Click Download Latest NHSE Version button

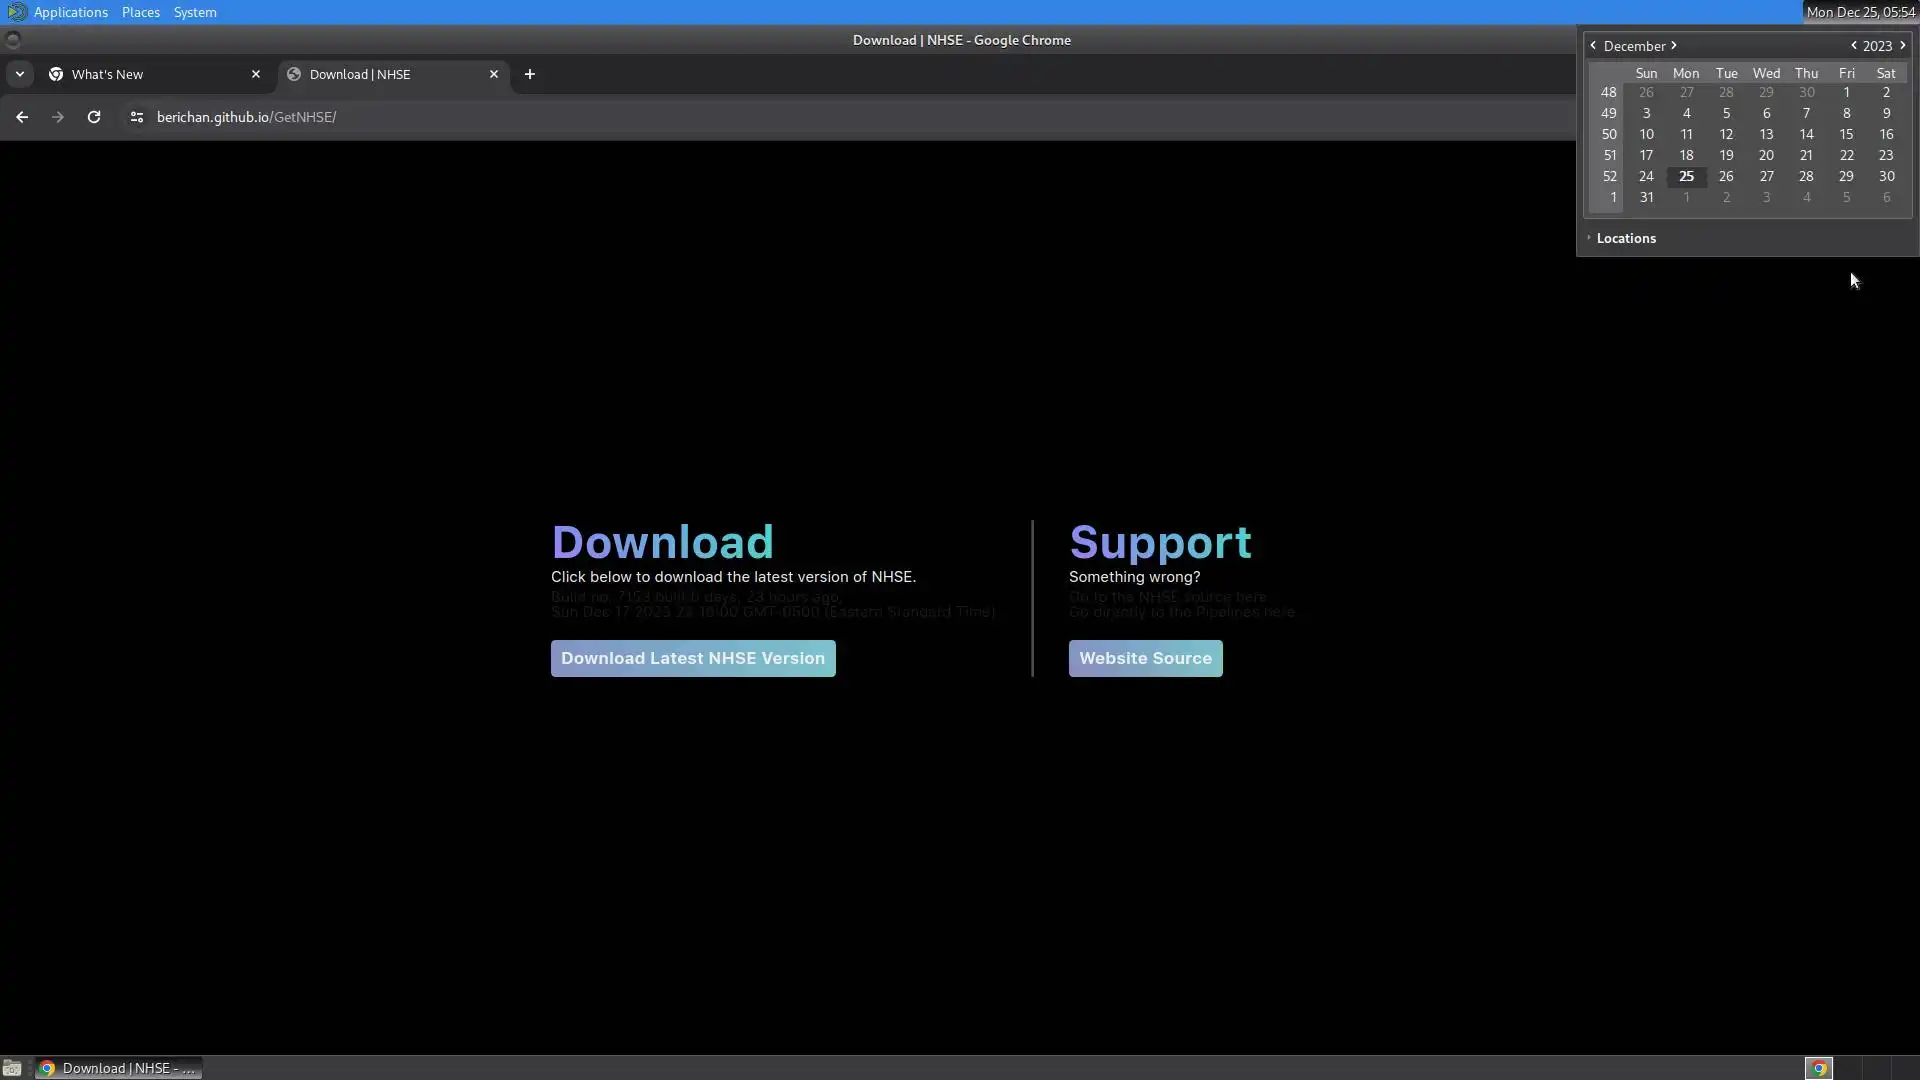[693, 658]
